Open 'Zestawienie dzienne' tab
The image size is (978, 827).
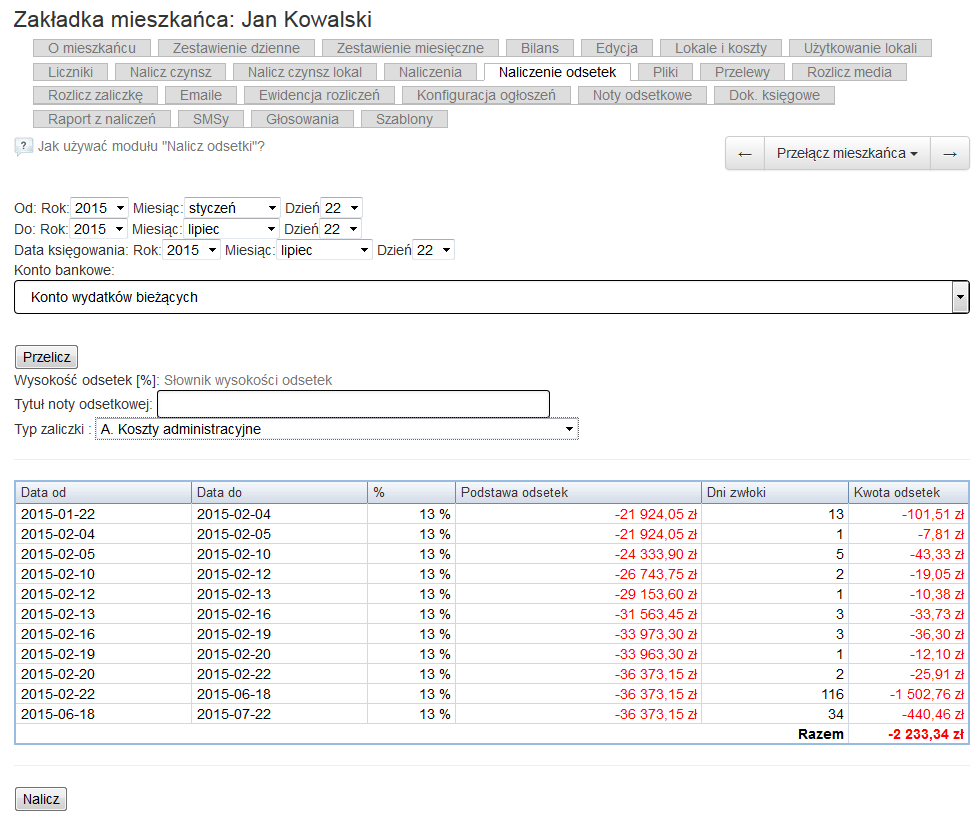click(236, 48)
